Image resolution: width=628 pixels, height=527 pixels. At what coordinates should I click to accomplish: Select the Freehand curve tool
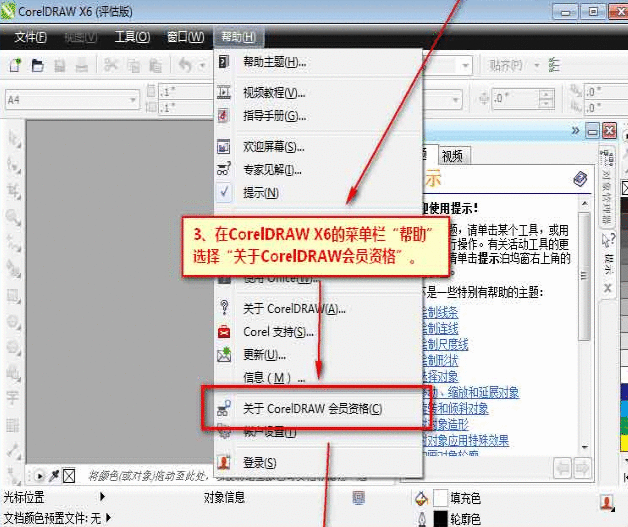click(14, 243)
